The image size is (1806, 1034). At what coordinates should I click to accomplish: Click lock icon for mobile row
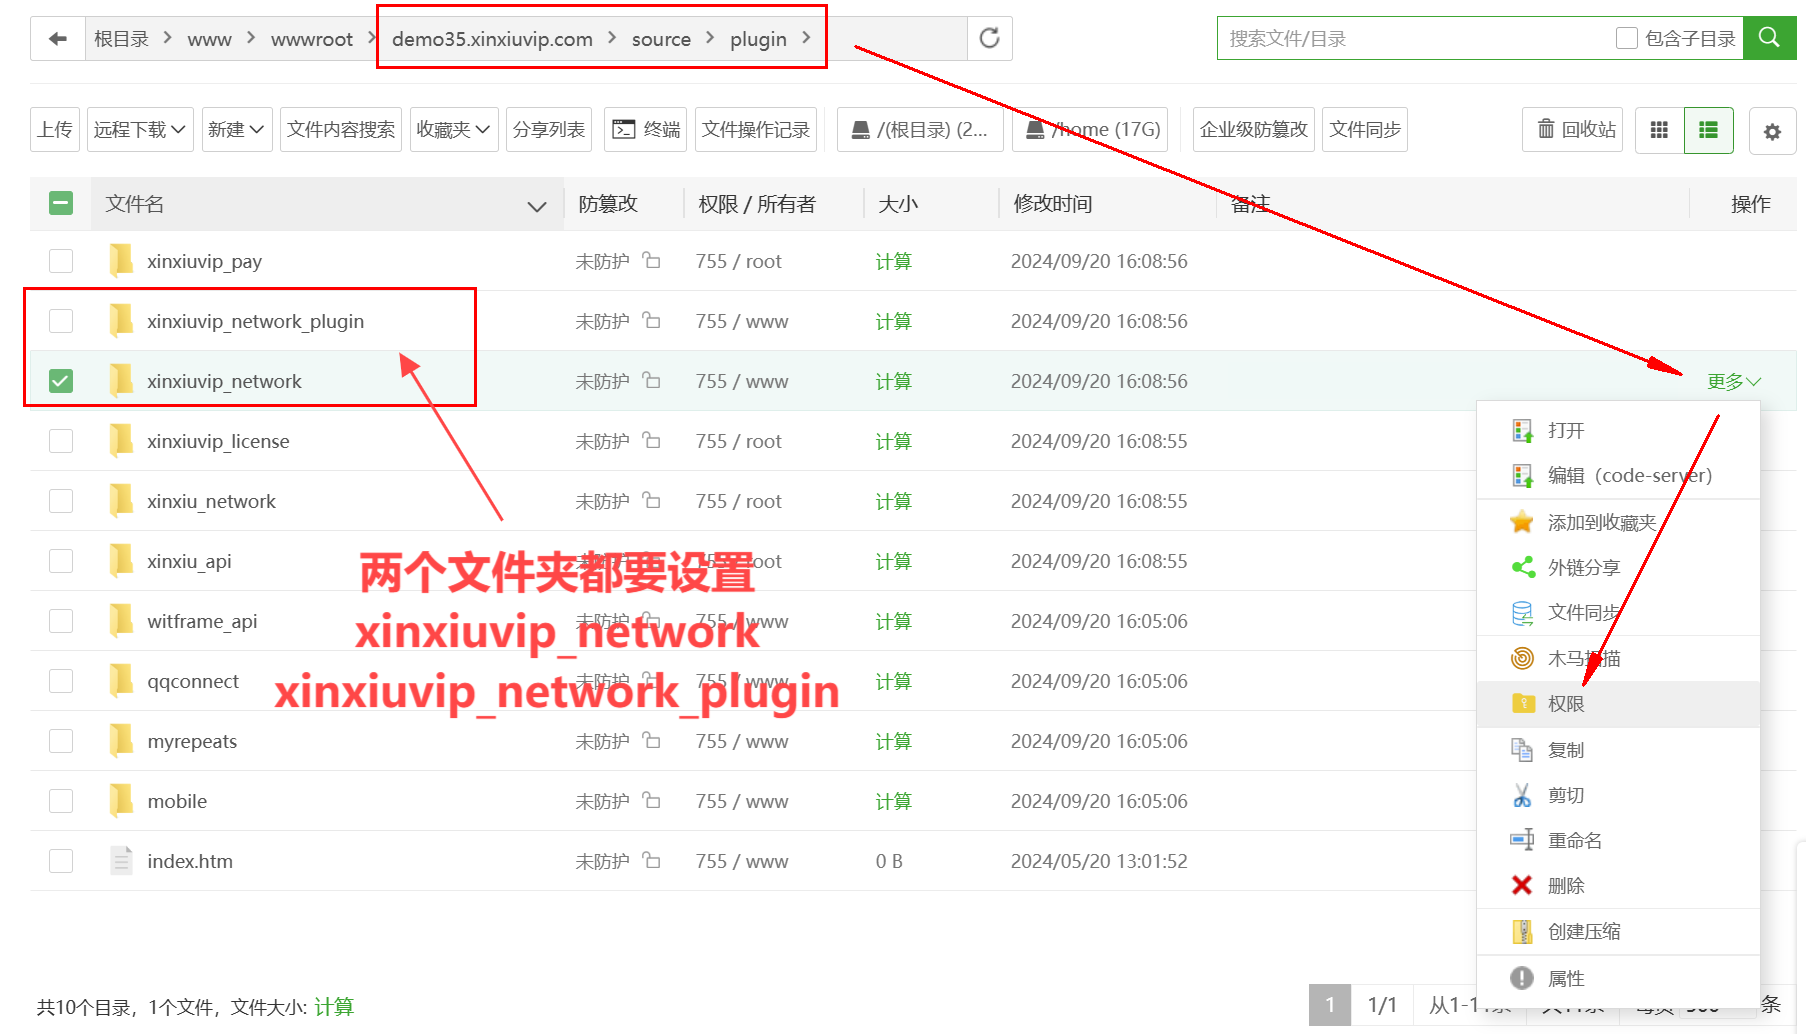(651, 800)
